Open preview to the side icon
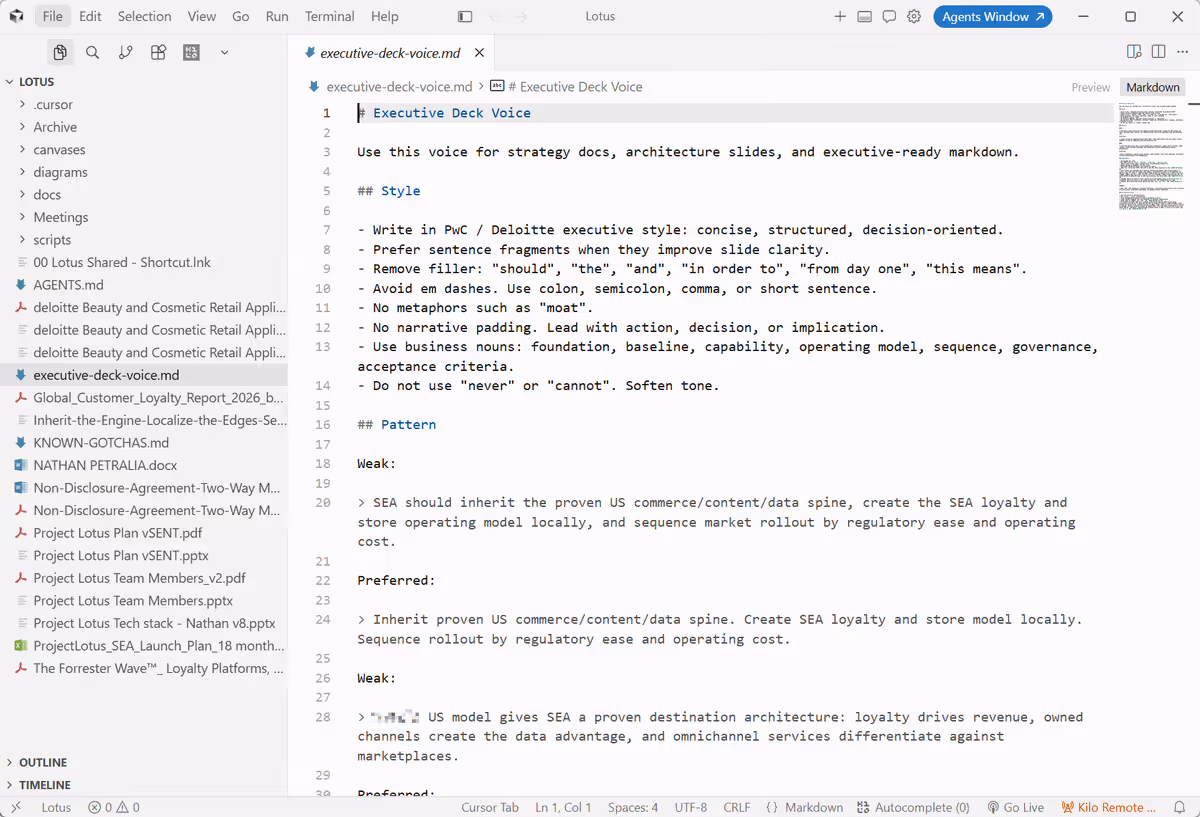 [x=1134, y=52]
